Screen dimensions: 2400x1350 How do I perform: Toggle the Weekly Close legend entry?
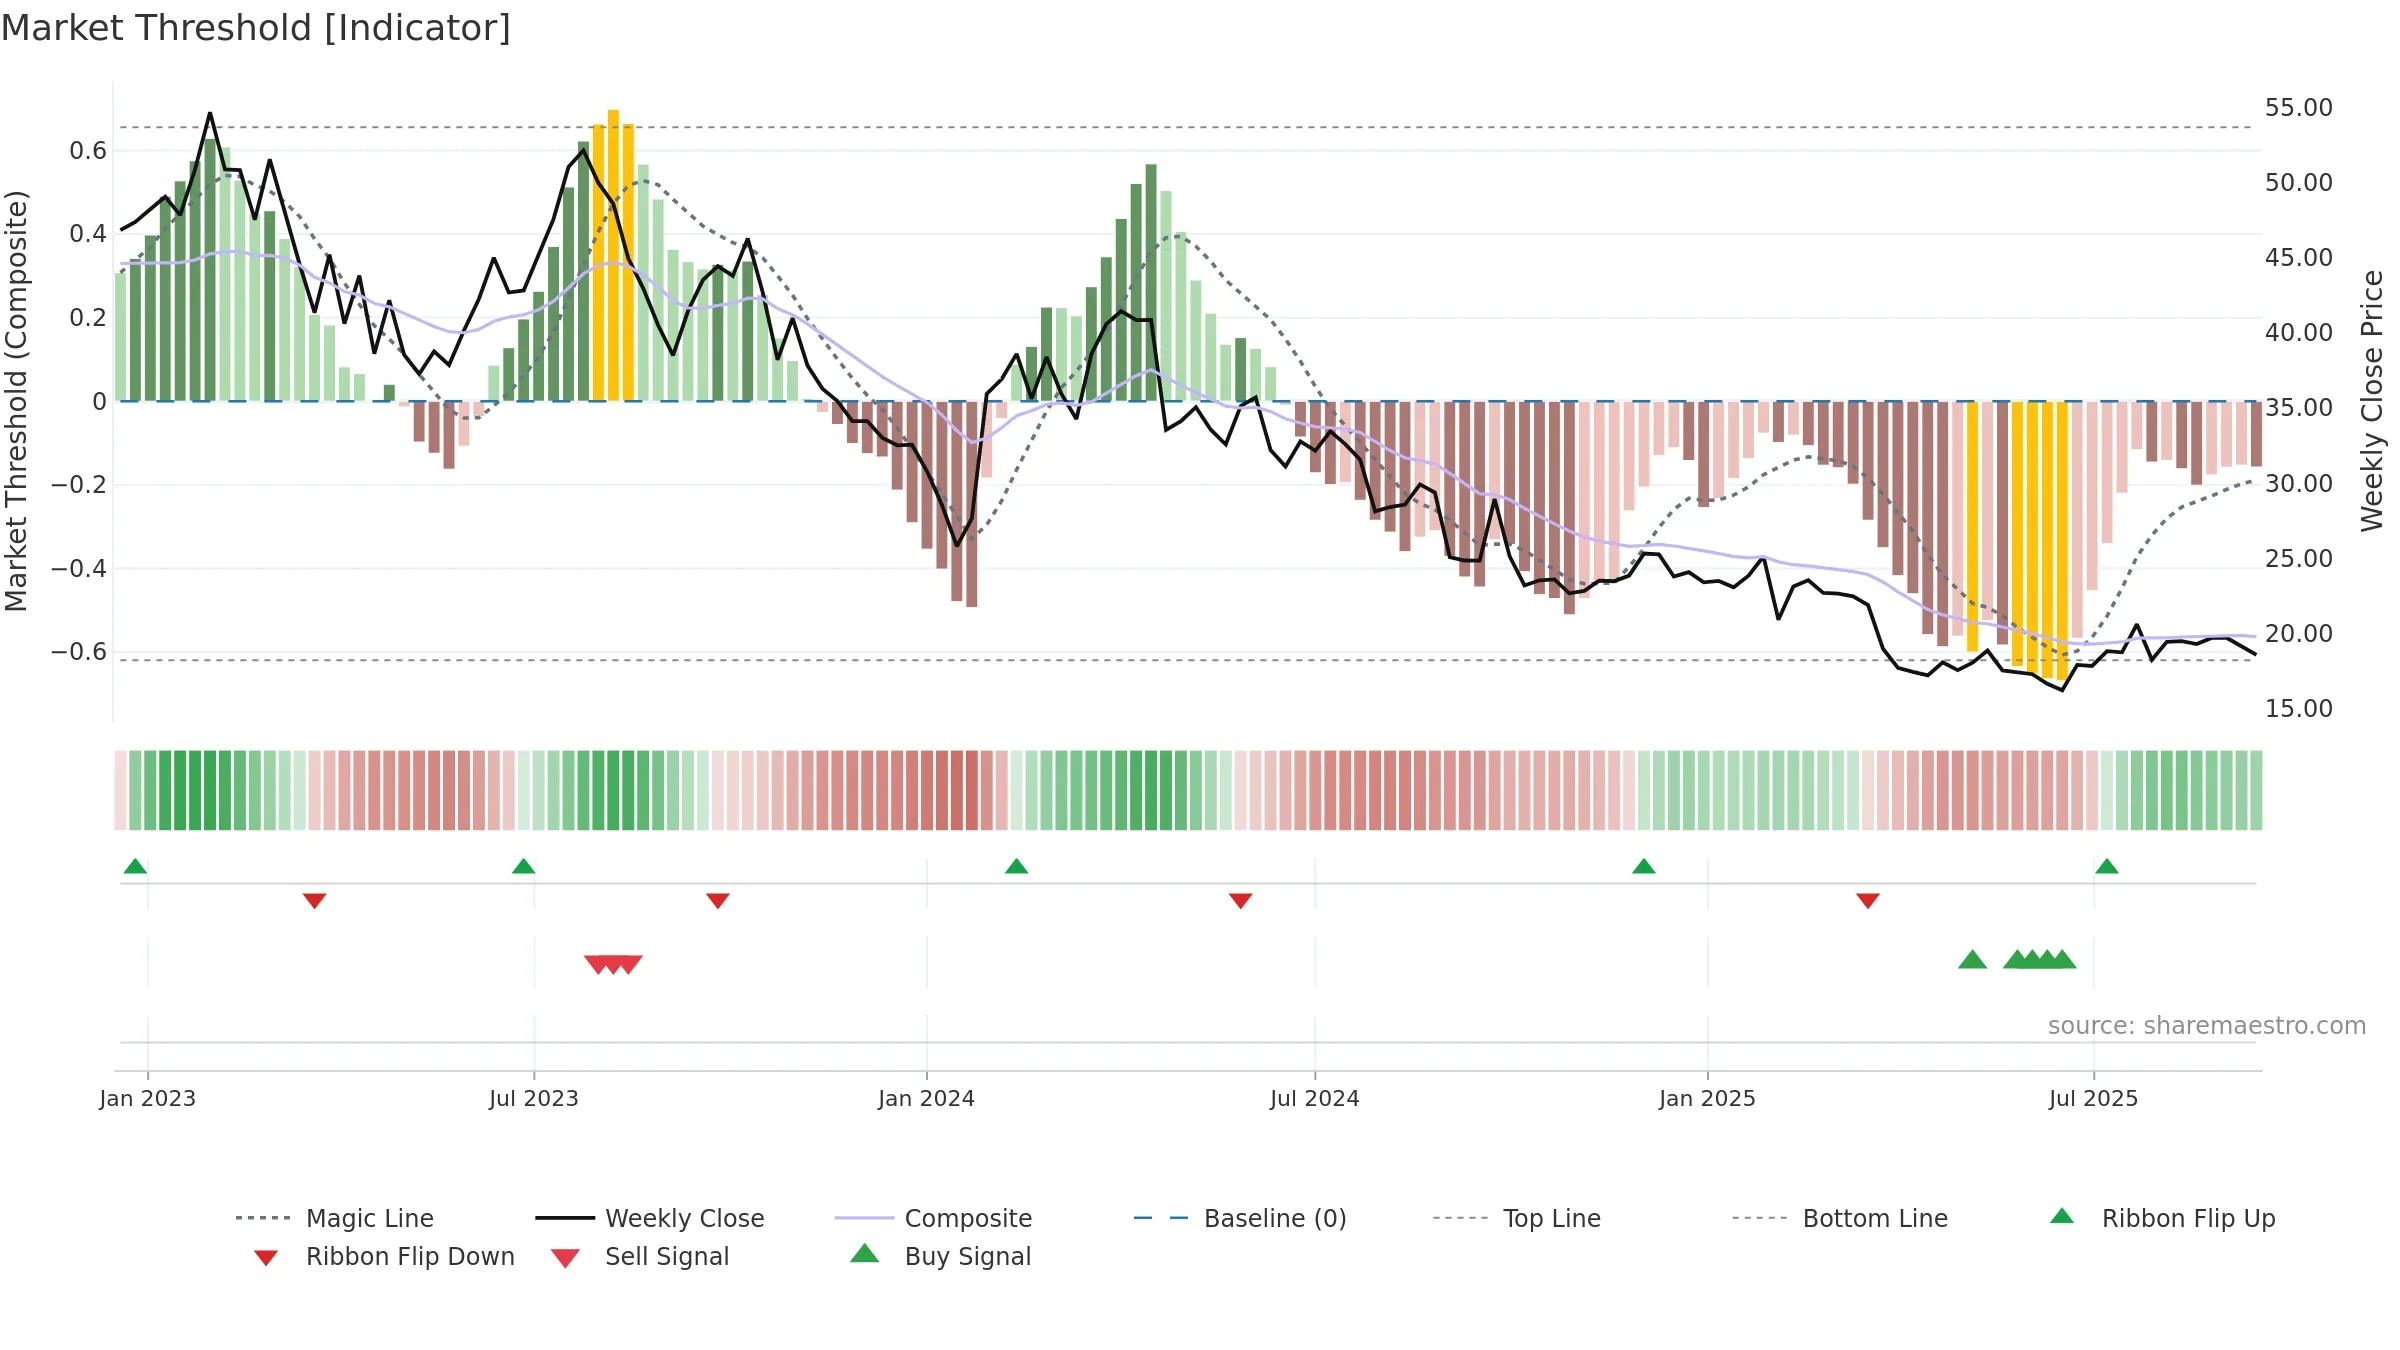[649, 1218]
